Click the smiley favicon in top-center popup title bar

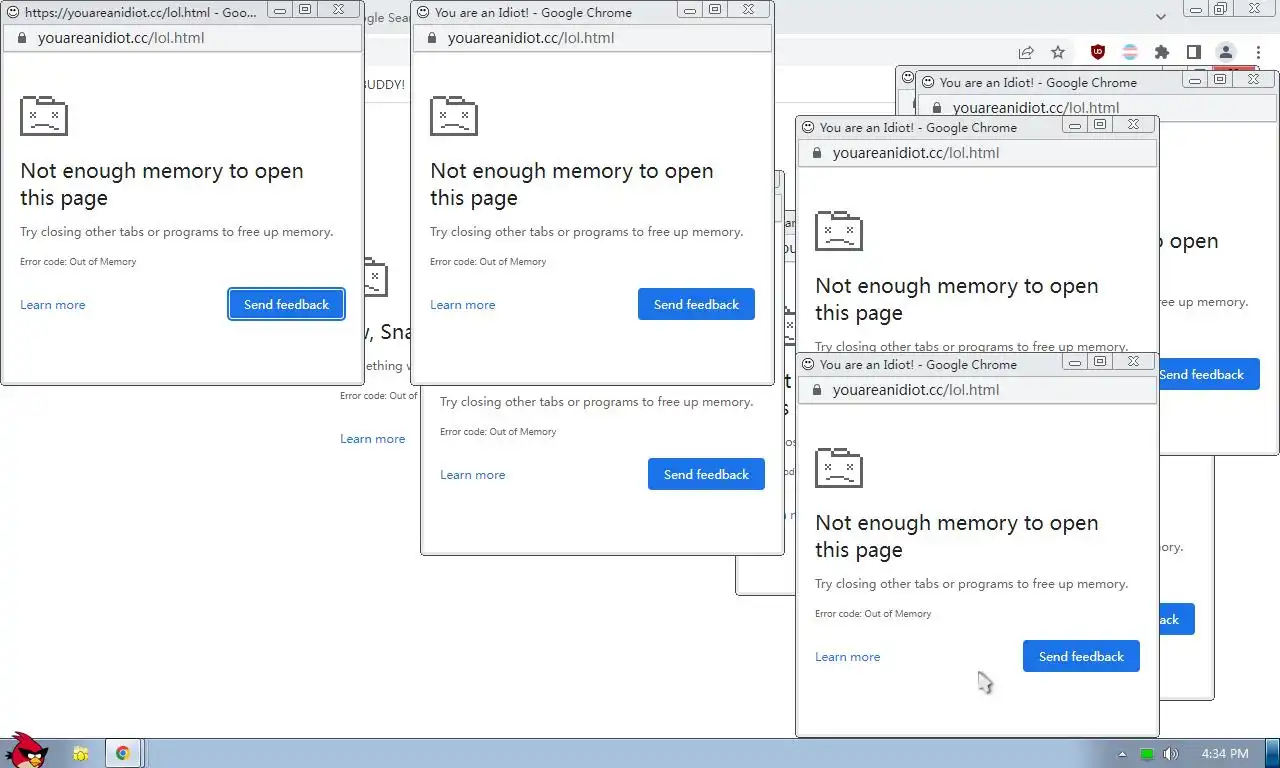(x=423, y=12)
